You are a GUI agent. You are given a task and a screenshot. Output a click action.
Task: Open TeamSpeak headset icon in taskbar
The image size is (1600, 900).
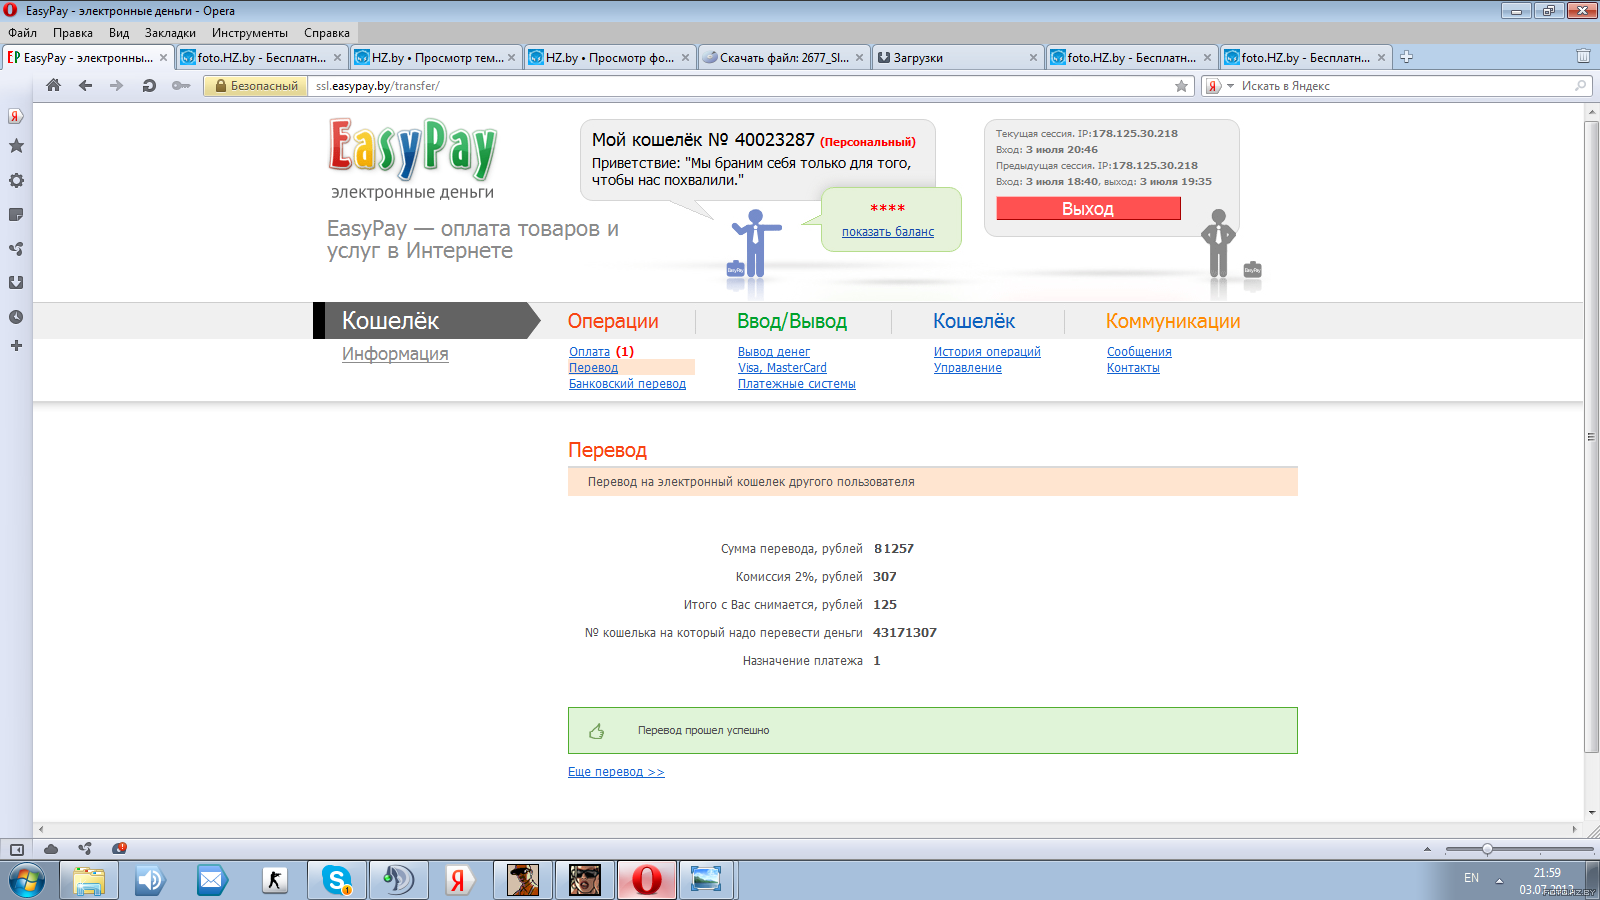pos(399,880)
